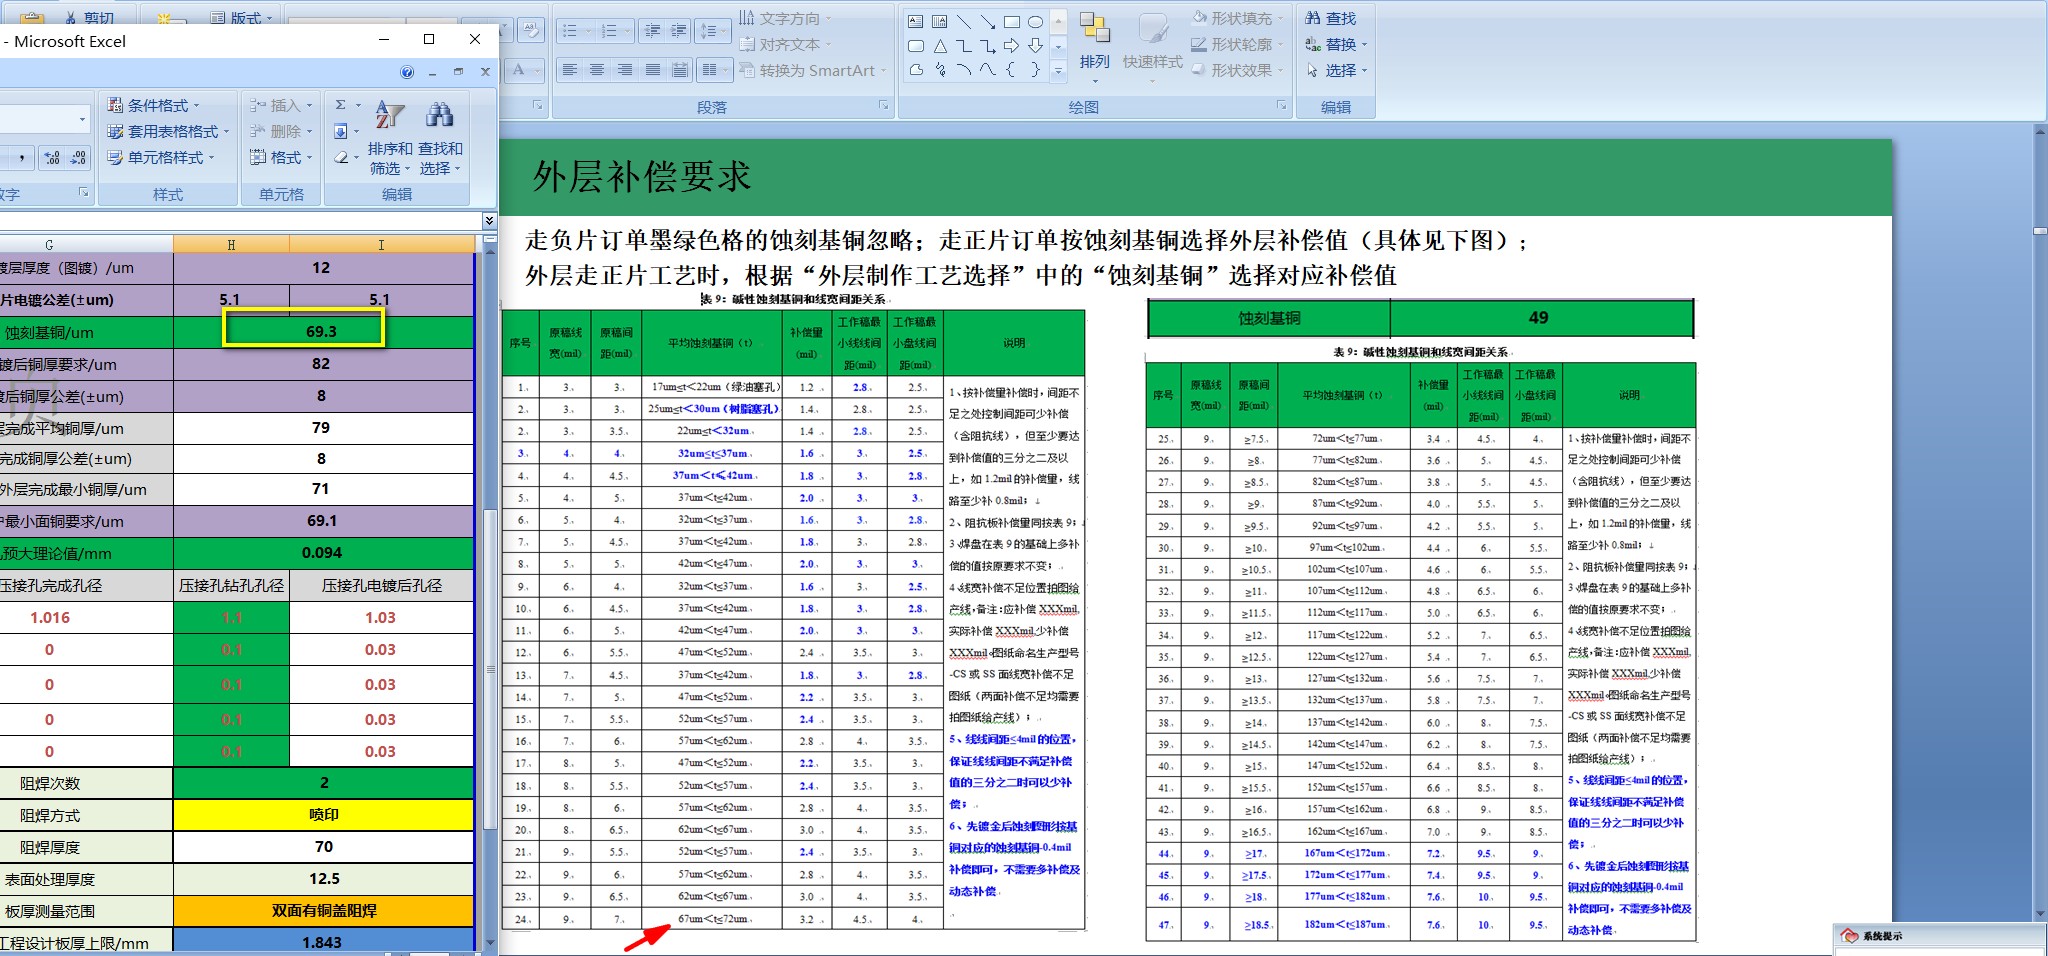Click 形状填充 shape fill button

1236,18
